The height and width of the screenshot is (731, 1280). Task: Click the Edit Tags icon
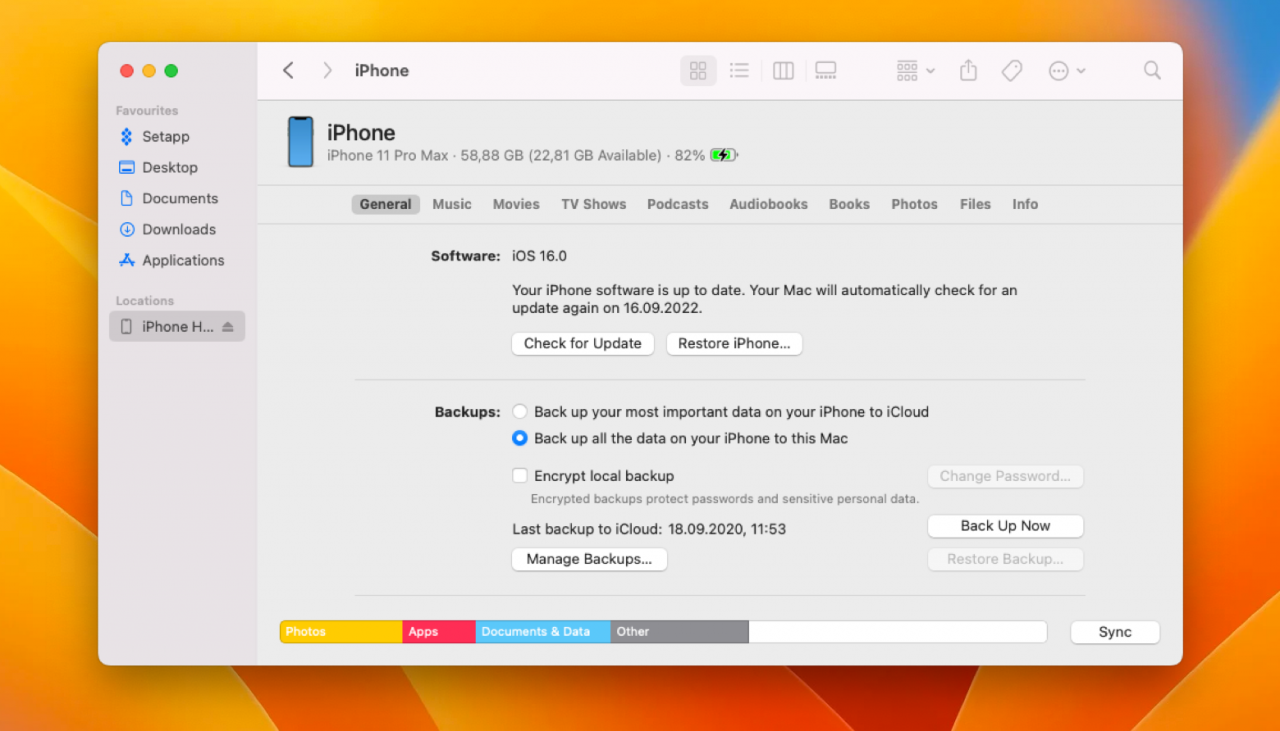(x=1012, y=70)
